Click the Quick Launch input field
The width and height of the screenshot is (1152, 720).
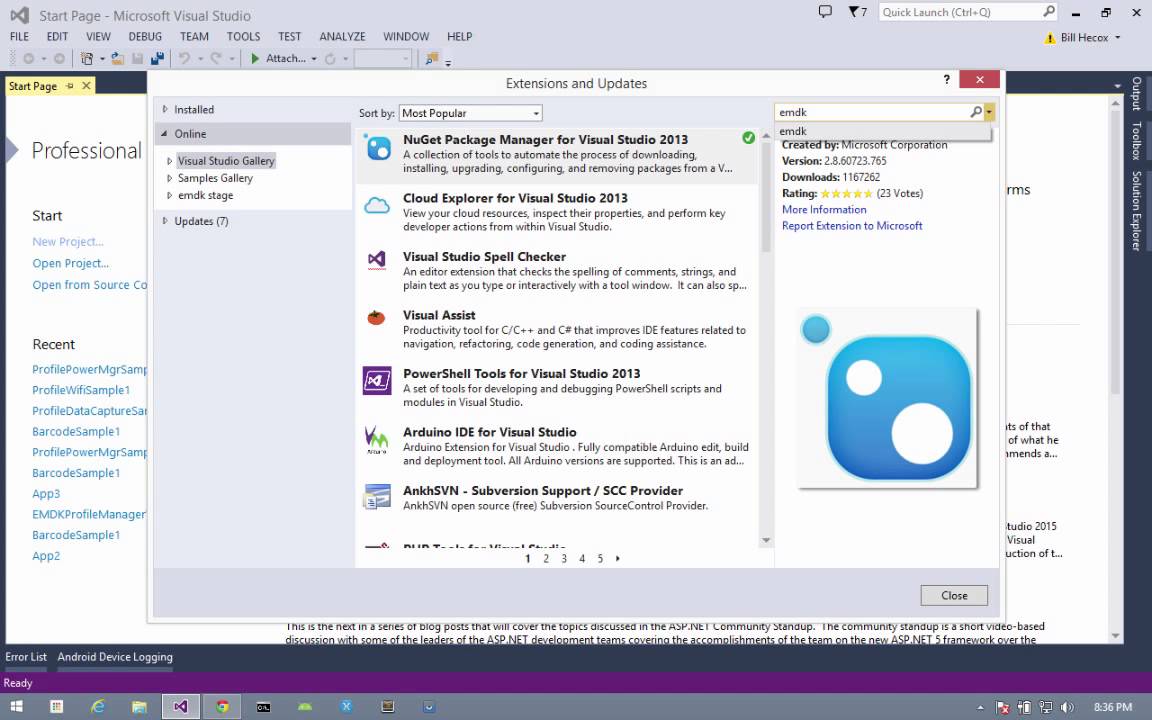pos(960,12)
